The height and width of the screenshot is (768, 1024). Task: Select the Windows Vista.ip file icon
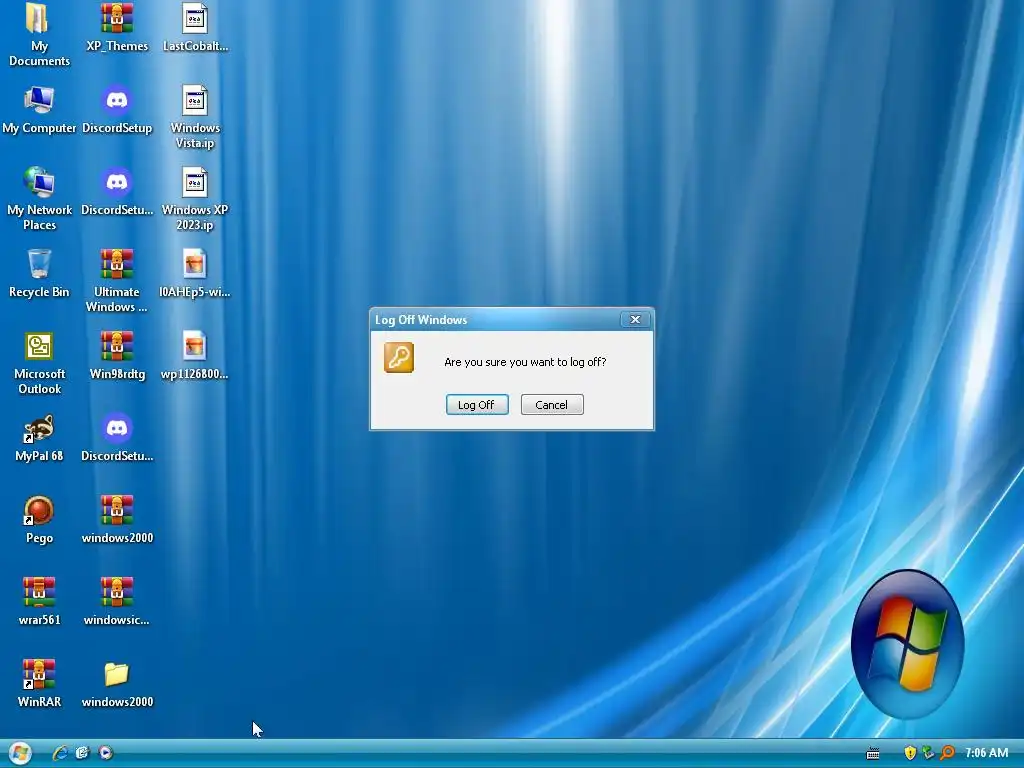(x=195, y=117)
